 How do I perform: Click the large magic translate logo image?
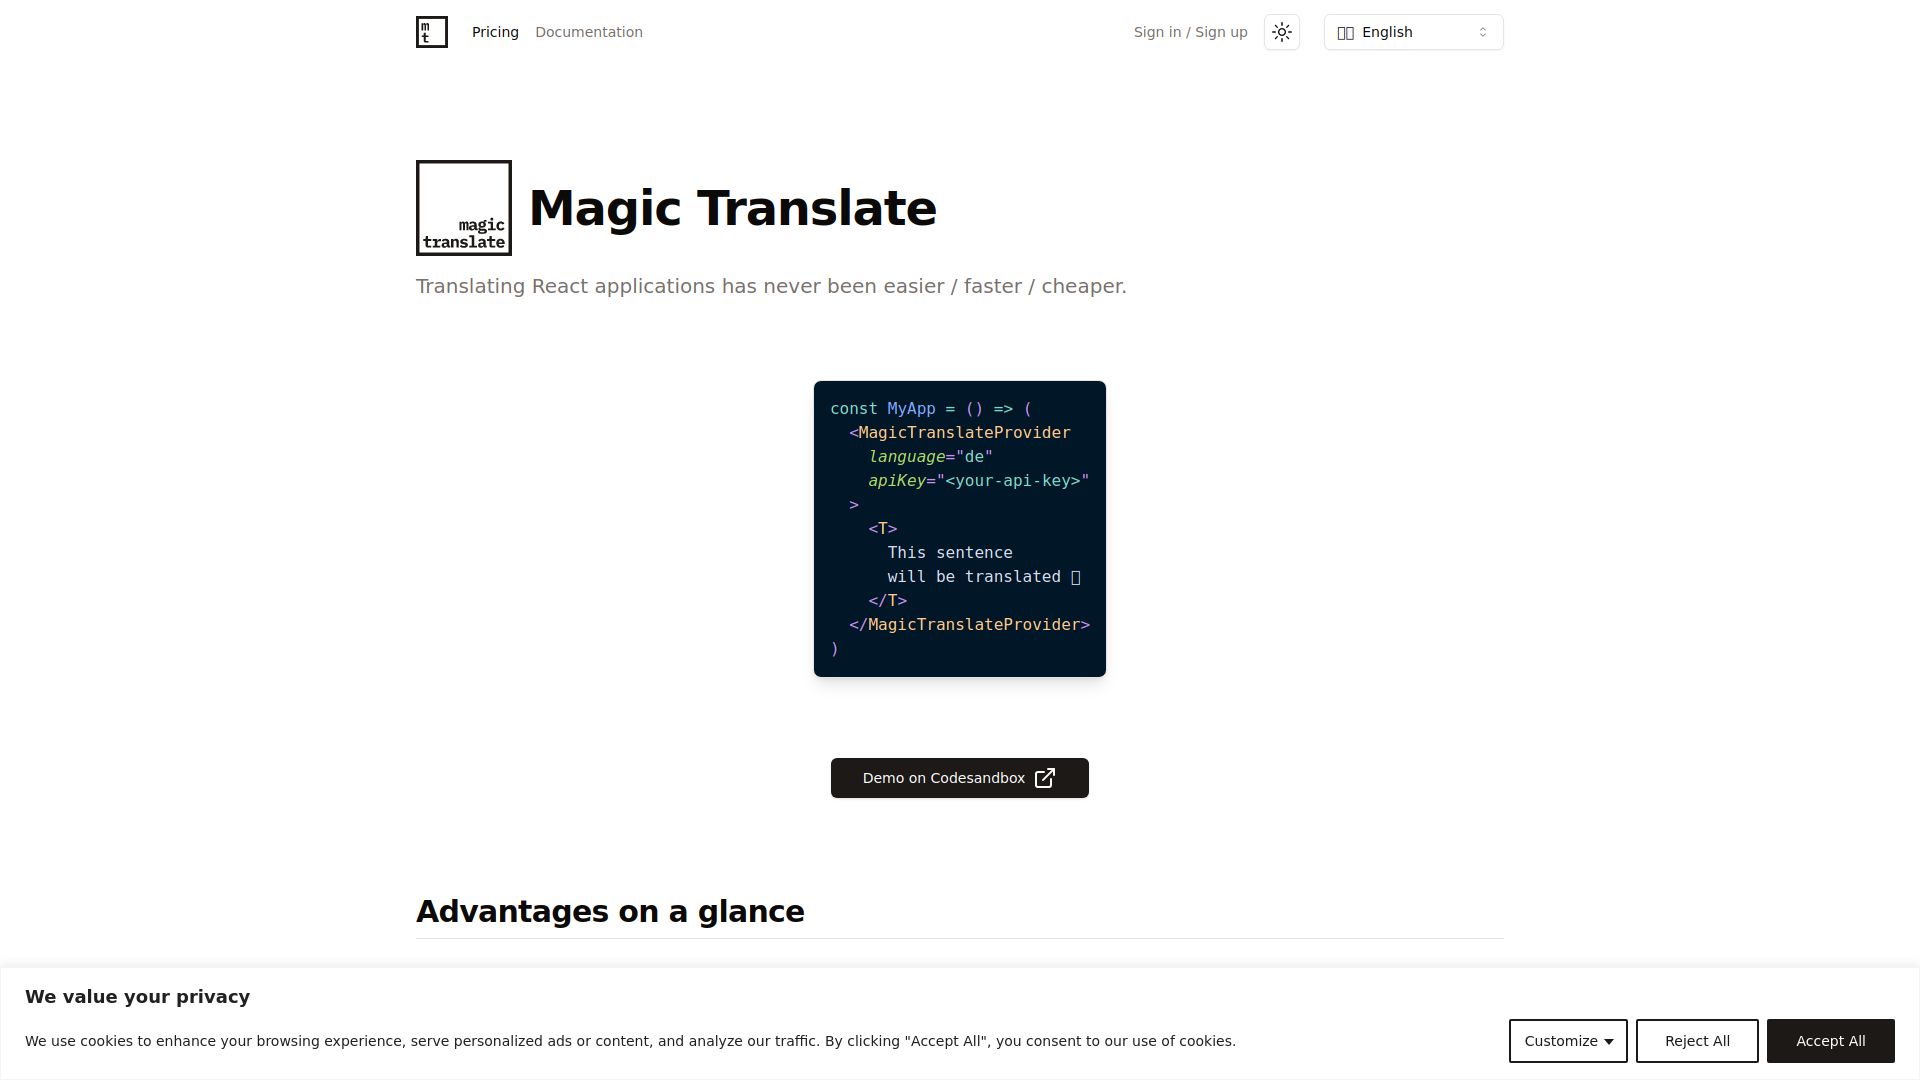[x=463, y=207]
